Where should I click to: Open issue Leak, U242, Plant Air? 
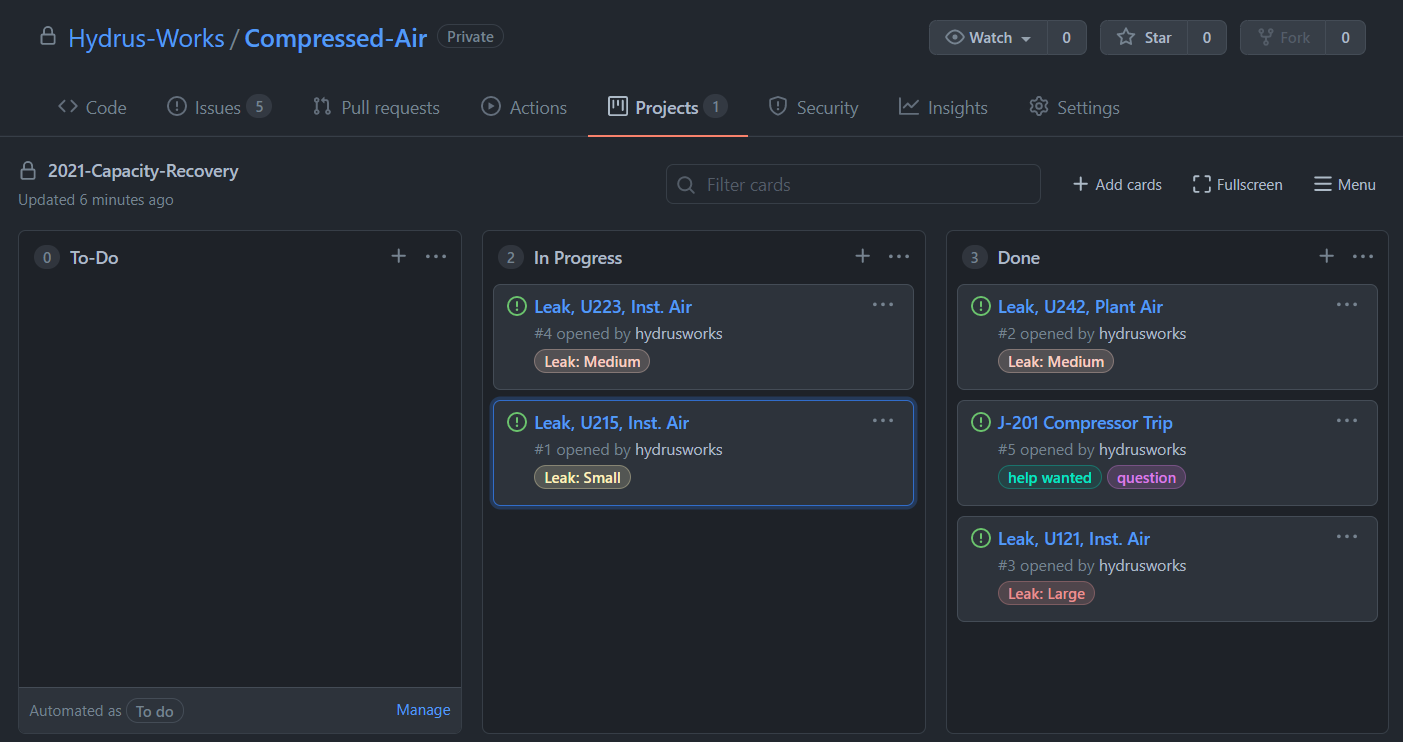pos(1080,307)
